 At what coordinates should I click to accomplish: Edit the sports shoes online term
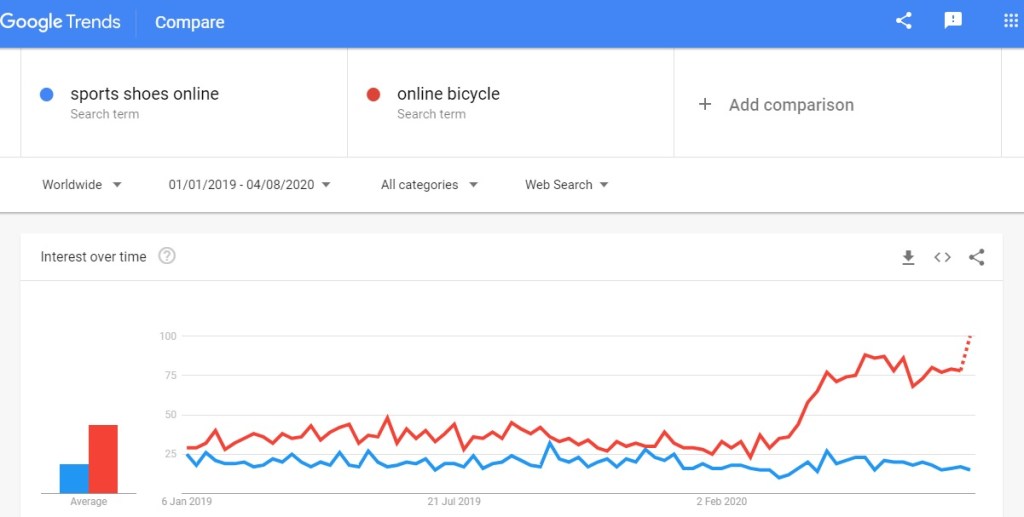pos(144,94)
